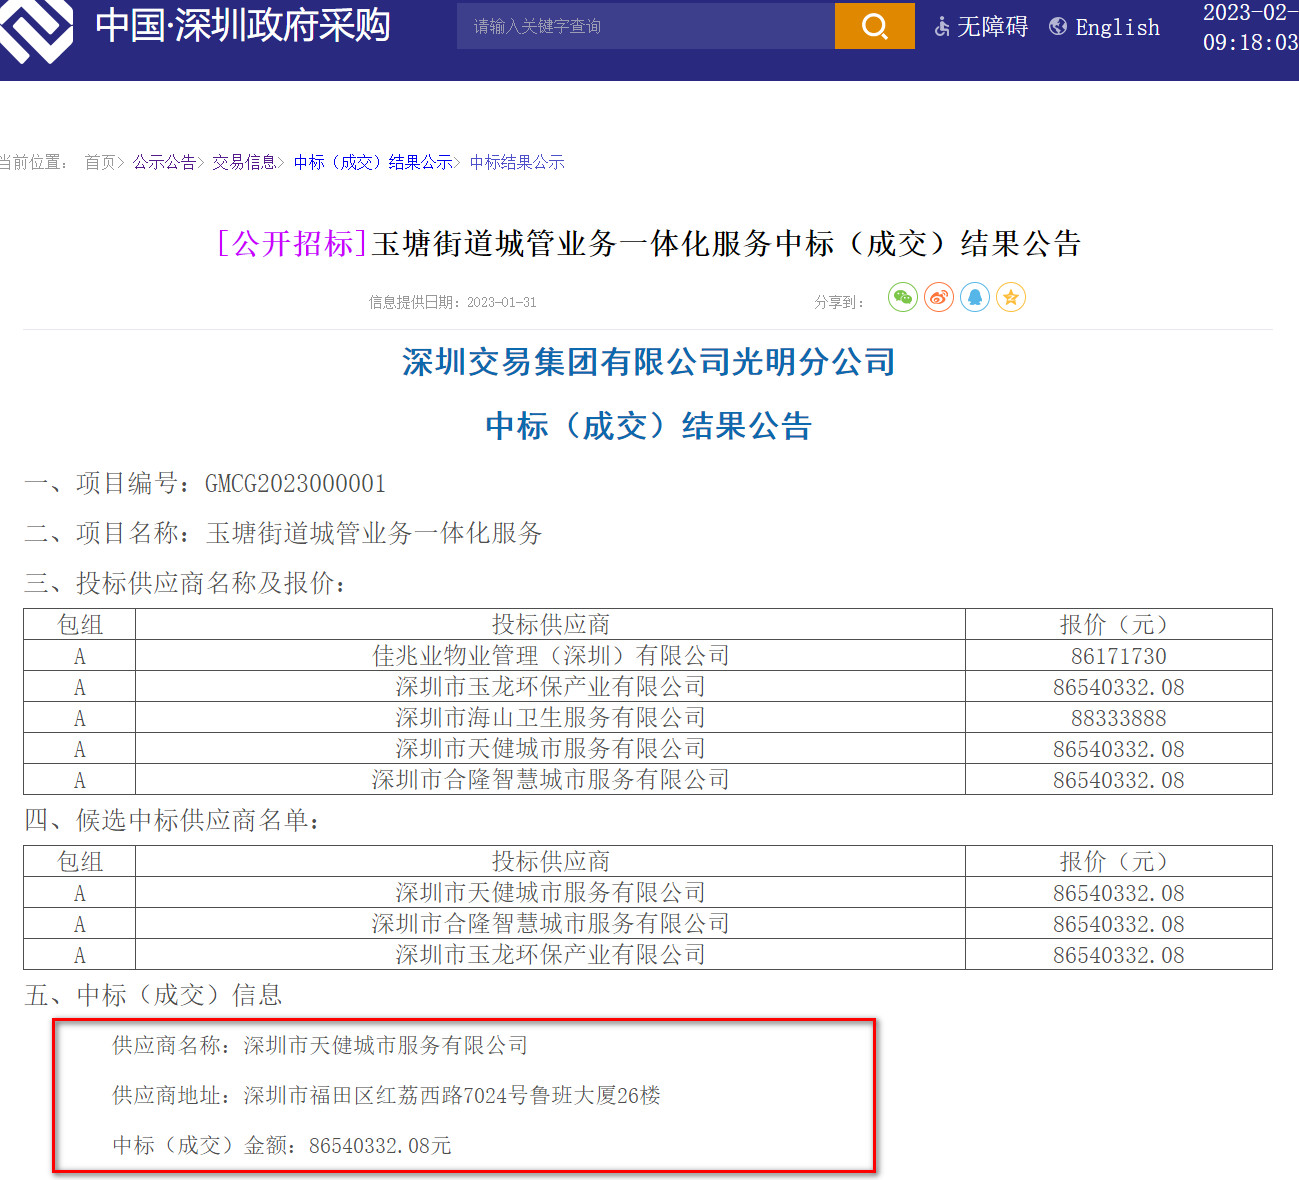The height and width of the screenshot is (1180, 1299).
Task: Click the bid price 86171730
Action: click(x=1118, y=656)
